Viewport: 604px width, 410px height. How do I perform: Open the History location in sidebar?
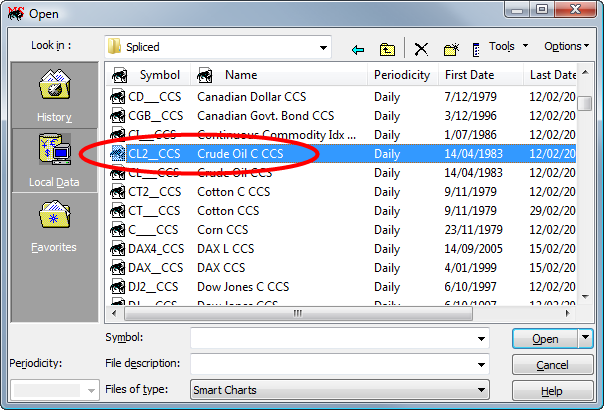[54, 94]
